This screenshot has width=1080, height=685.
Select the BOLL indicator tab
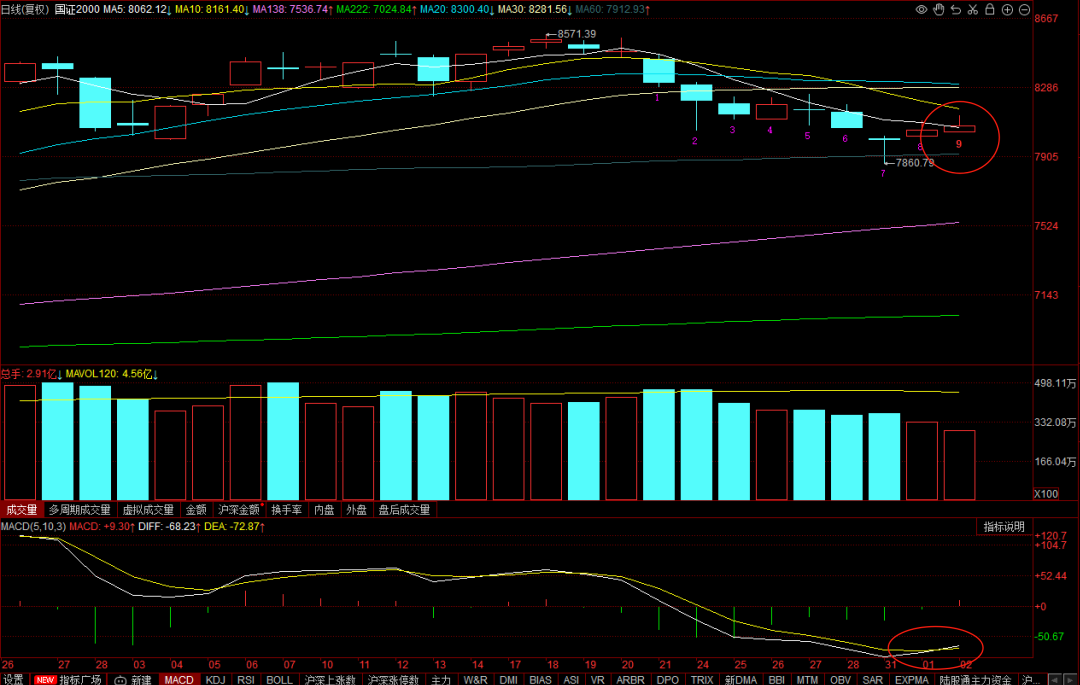(279, 679)
